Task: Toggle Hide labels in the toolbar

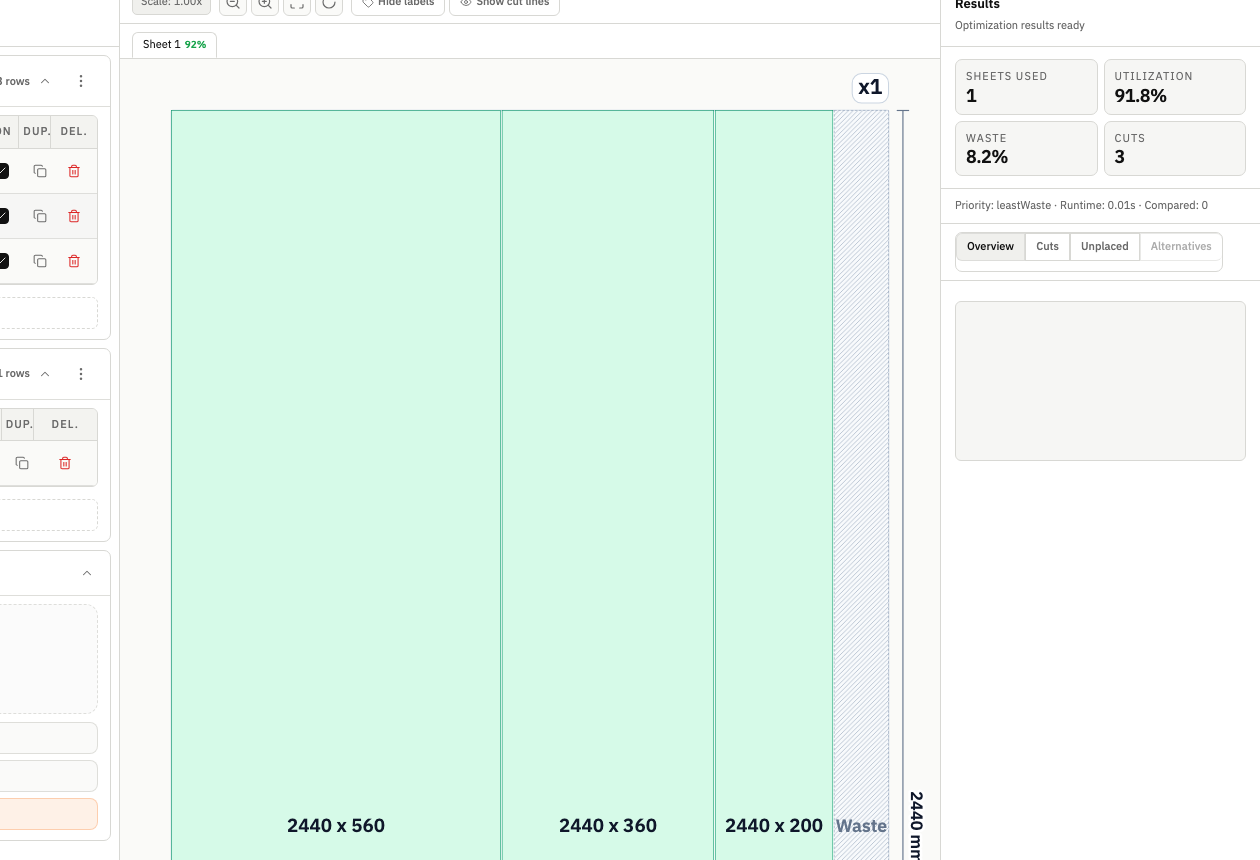Action: (x=397, y=5)
